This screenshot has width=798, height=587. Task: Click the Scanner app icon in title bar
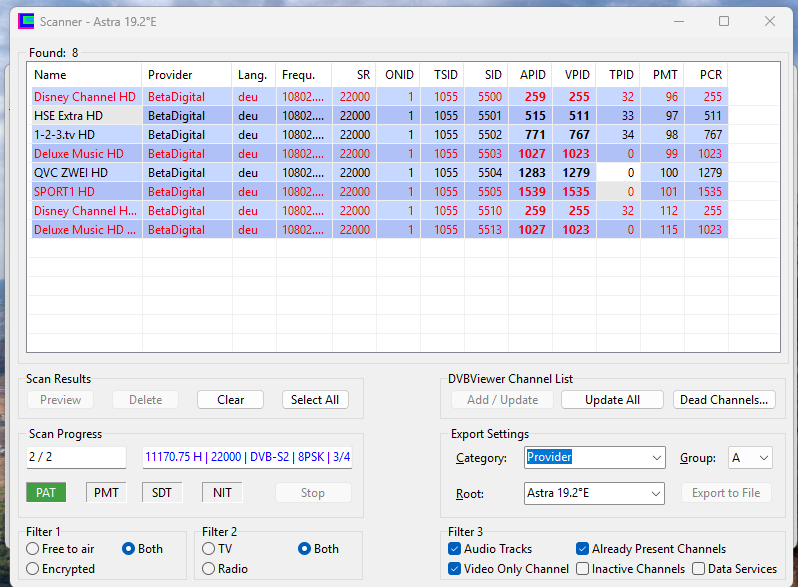26,21
